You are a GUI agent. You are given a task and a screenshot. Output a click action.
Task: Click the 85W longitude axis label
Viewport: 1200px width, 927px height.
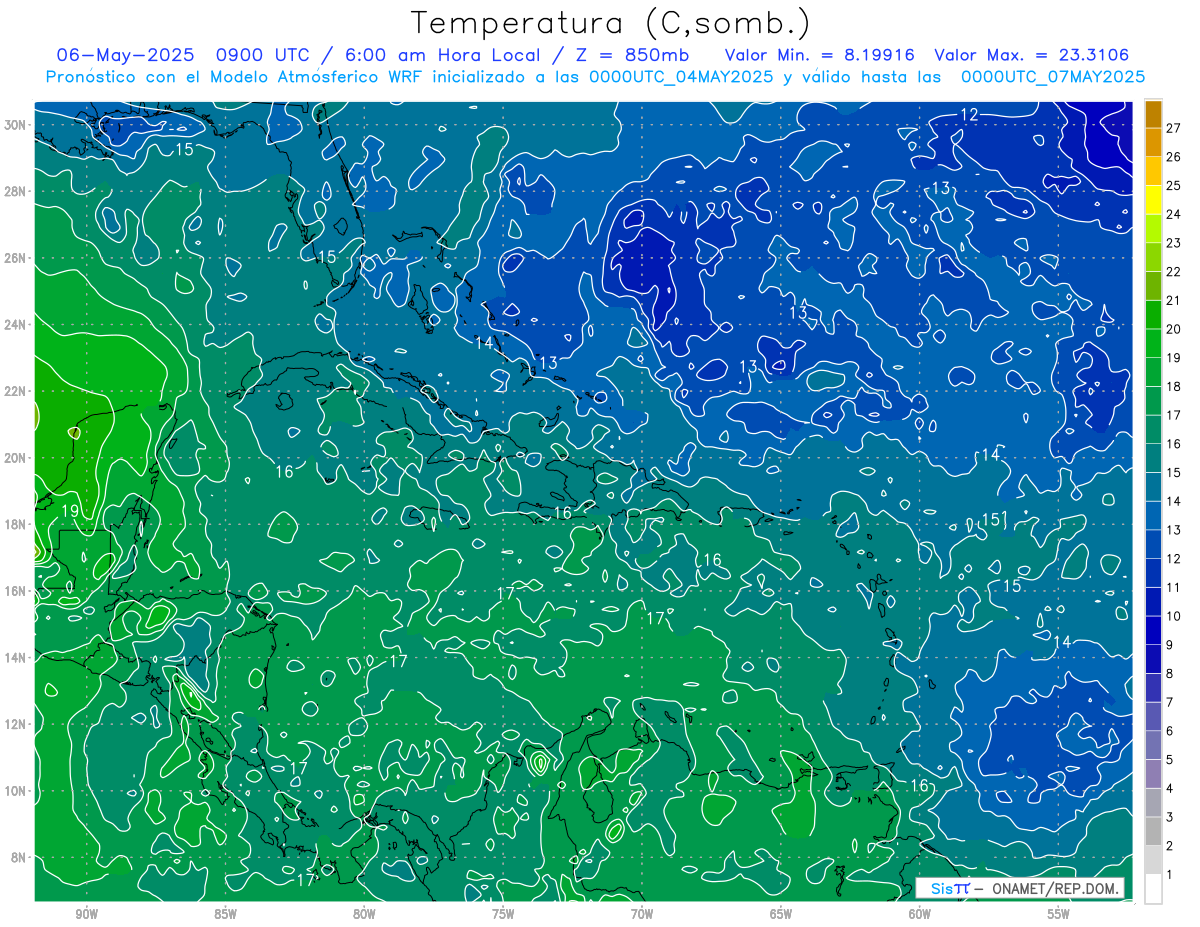pyautogui.click(x=225, y=915)
